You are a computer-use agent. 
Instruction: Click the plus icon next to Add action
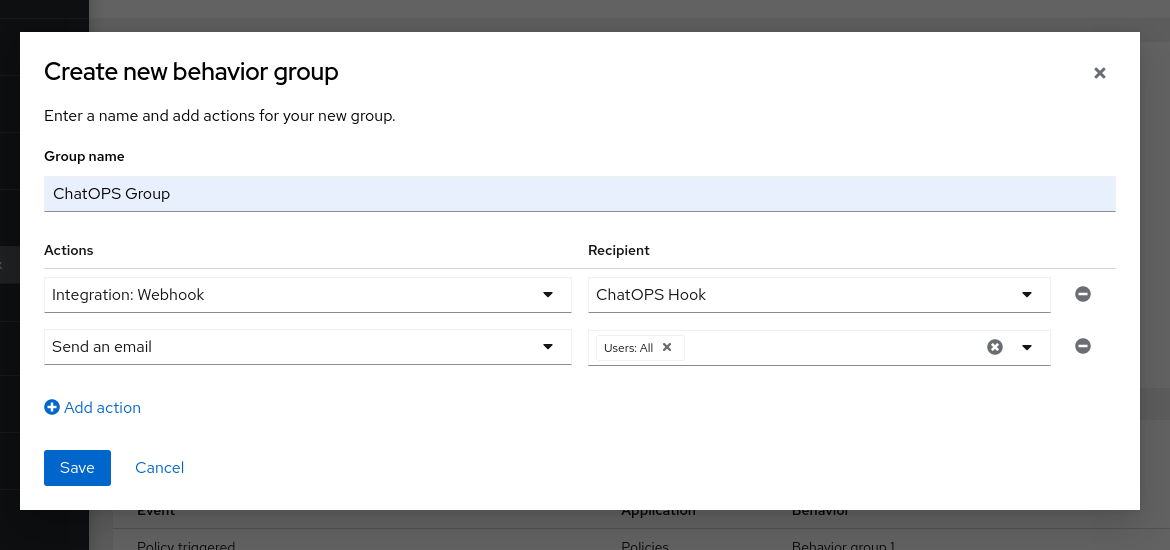52,408
